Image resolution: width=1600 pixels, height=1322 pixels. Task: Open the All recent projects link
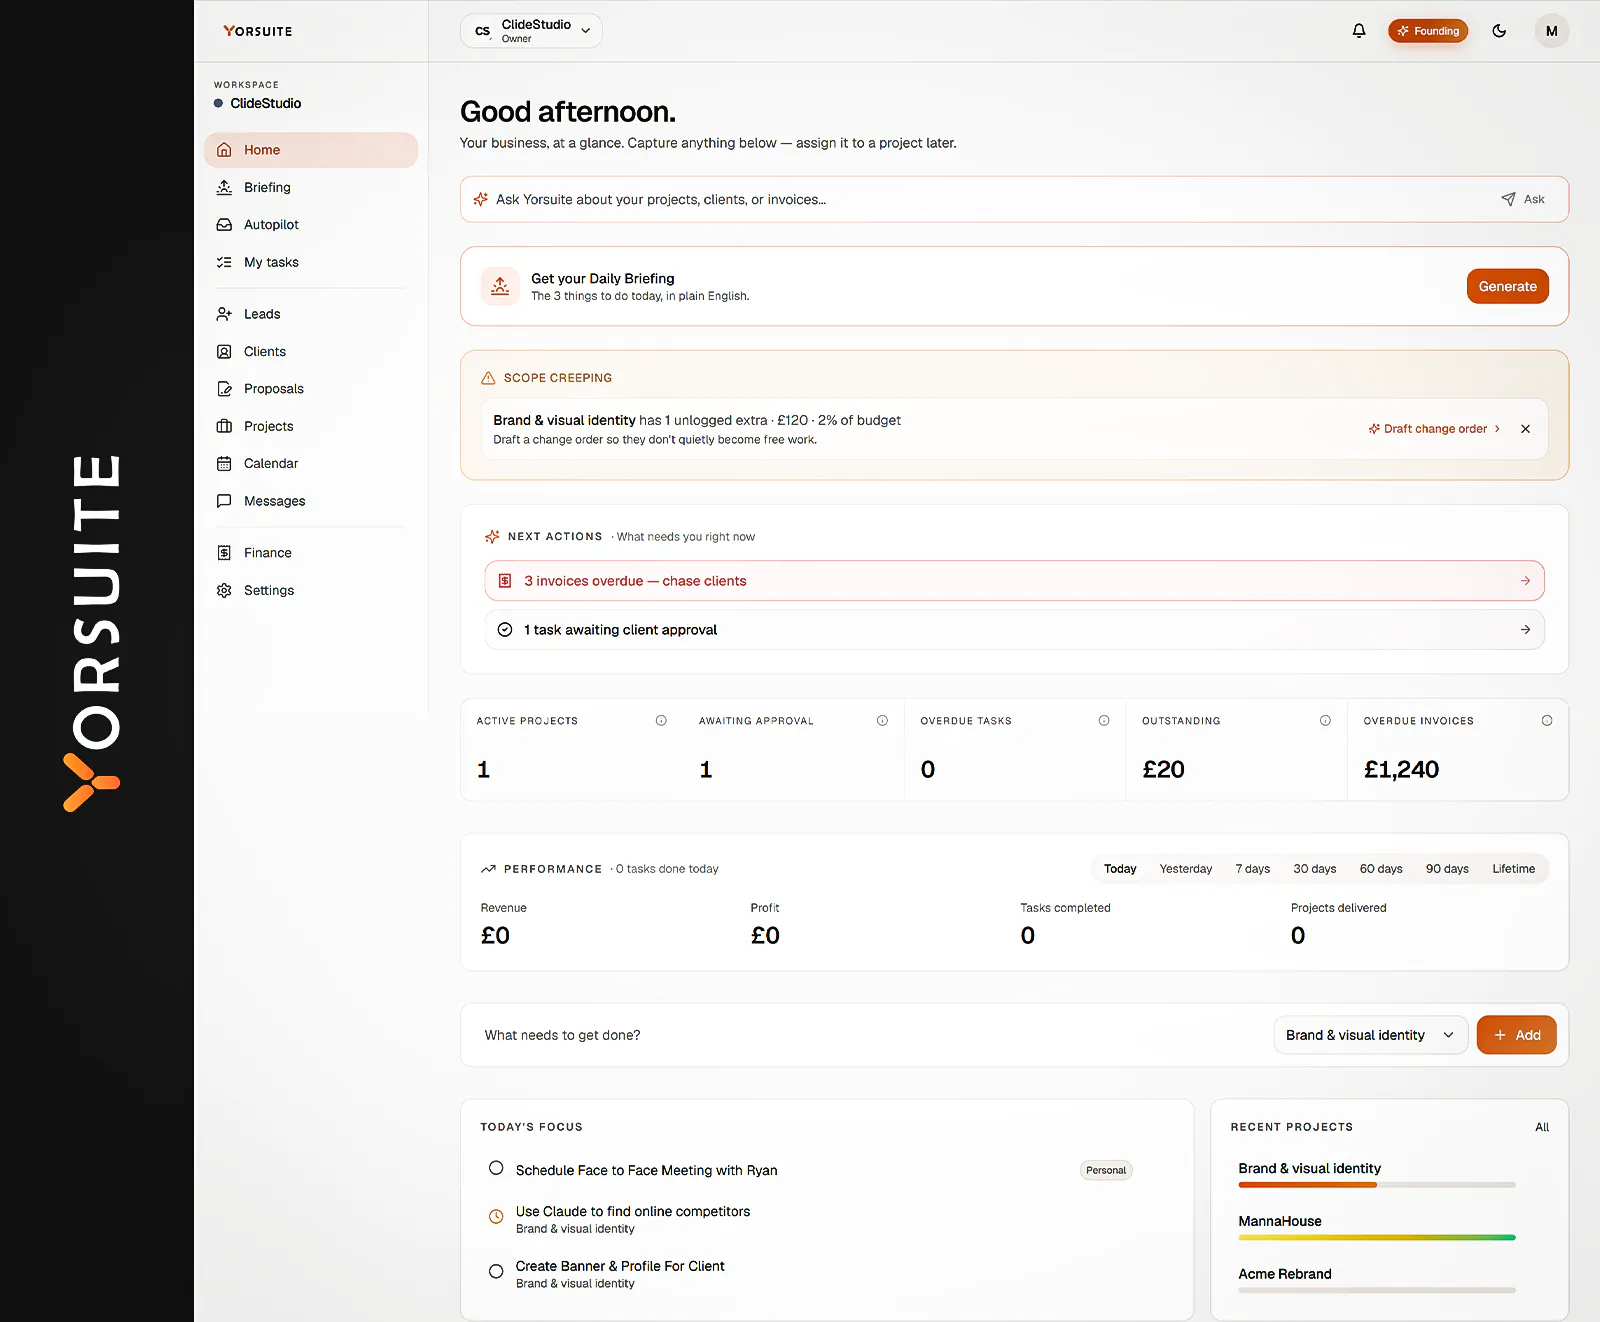coord(1542,1127)
